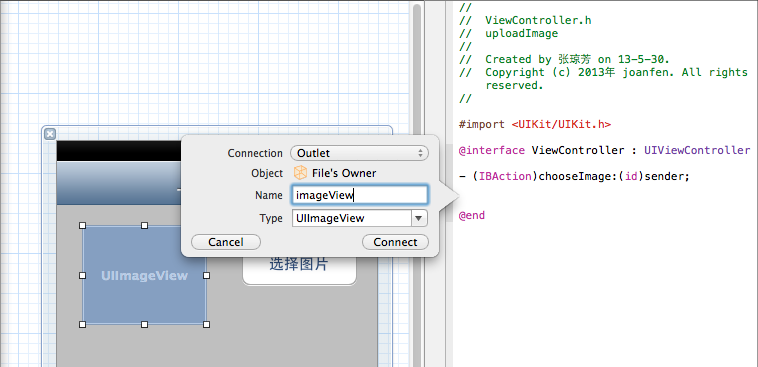This screenshot has height=367, width=758.
Task: Click the left-middle resize handle of UIImageView
Action: click(x=82, y=275)
